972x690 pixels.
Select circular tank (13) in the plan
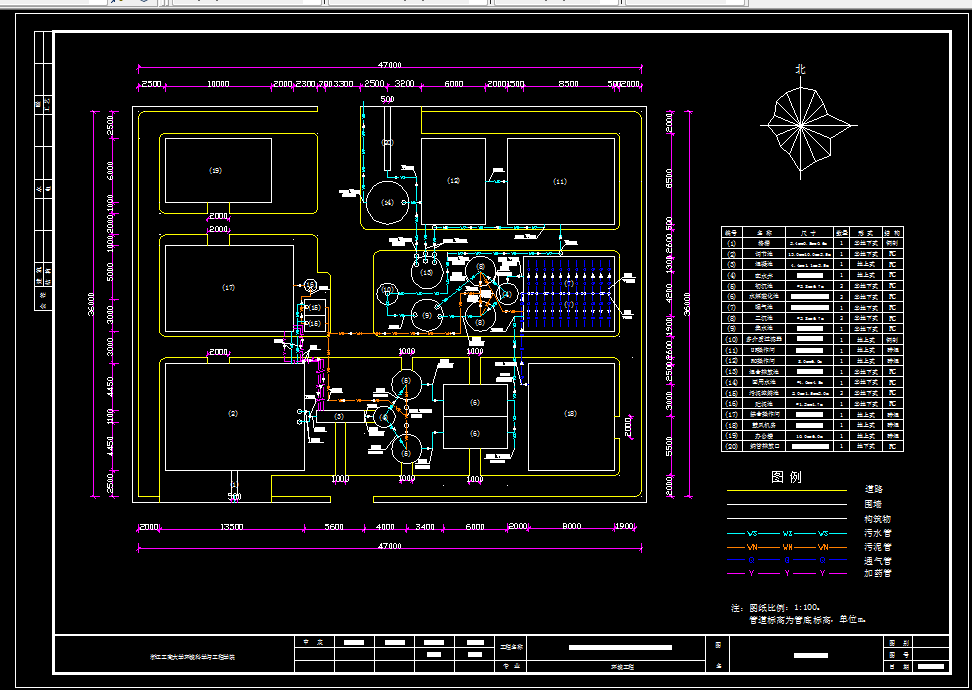tap(427, 272)
